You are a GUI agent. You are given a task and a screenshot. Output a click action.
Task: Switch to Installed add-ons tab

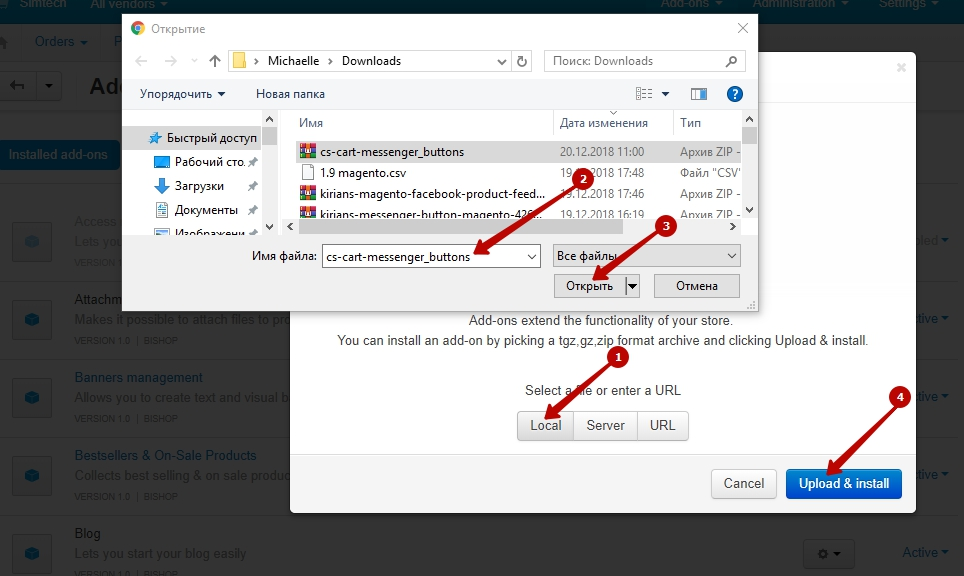click(x=58, y=154)
